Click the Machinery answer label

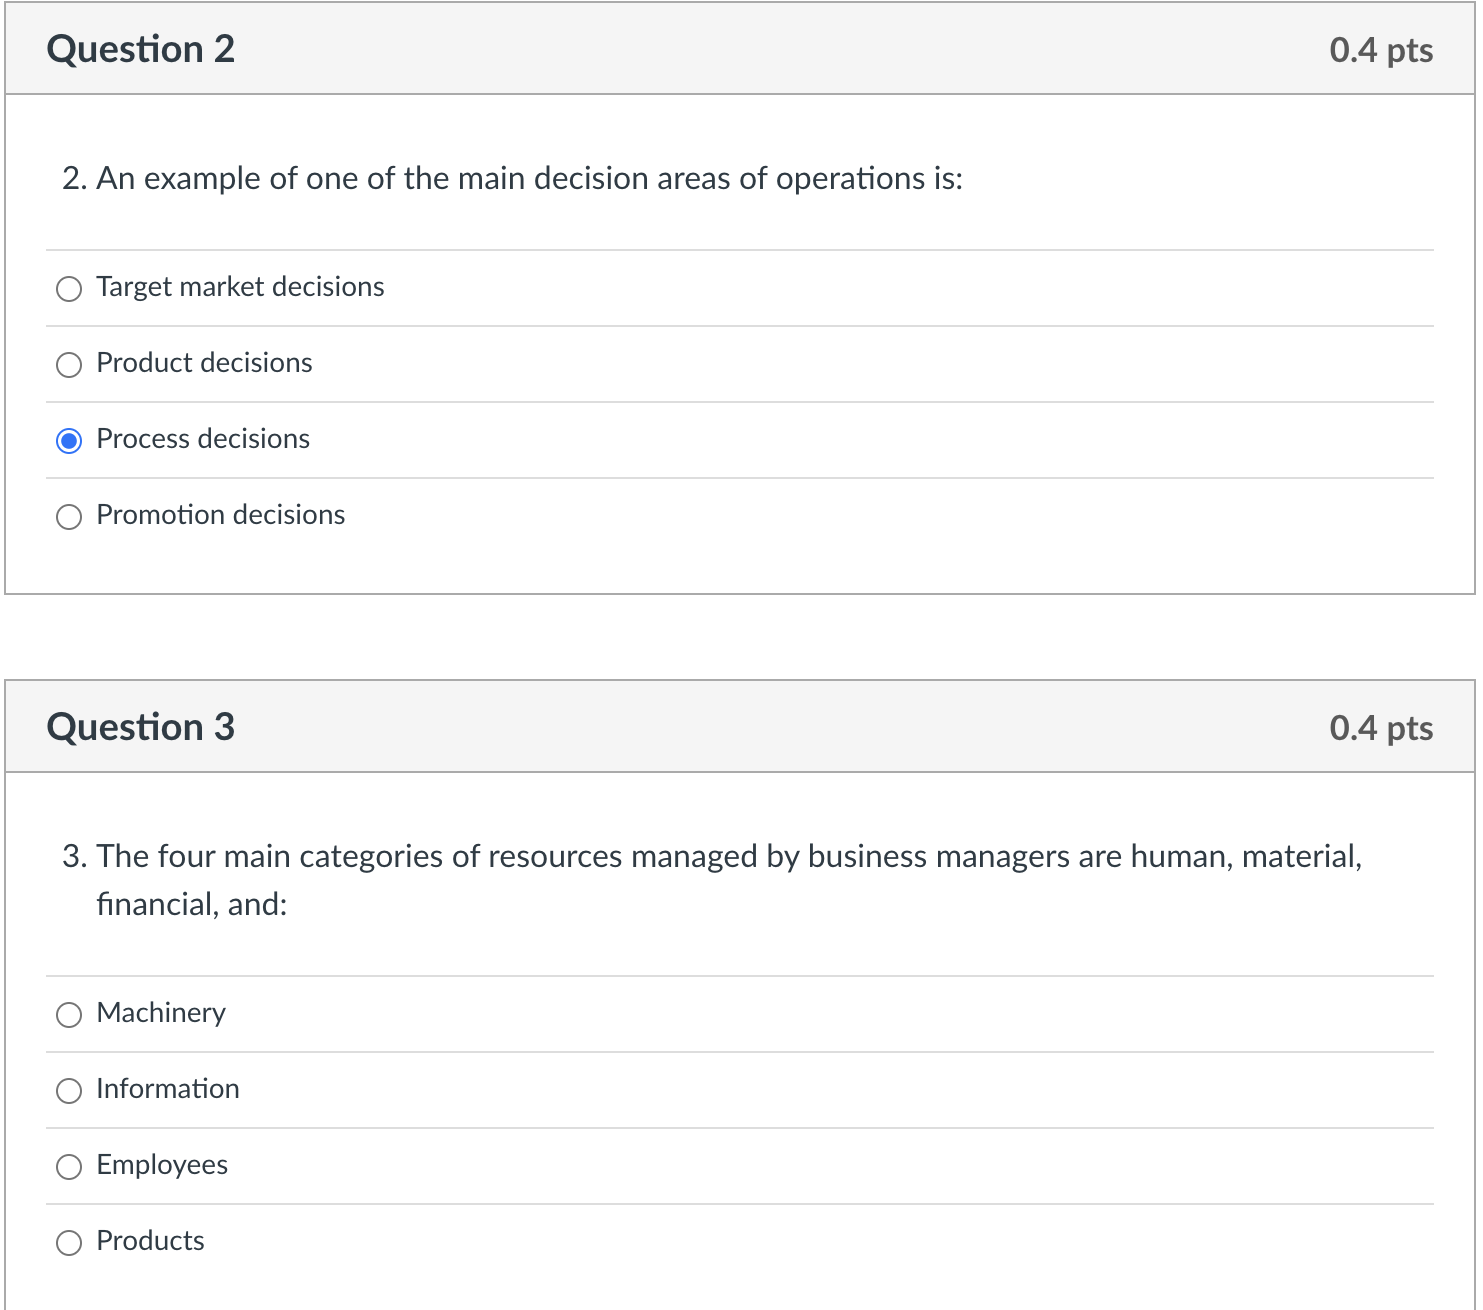pos(161,1013)
